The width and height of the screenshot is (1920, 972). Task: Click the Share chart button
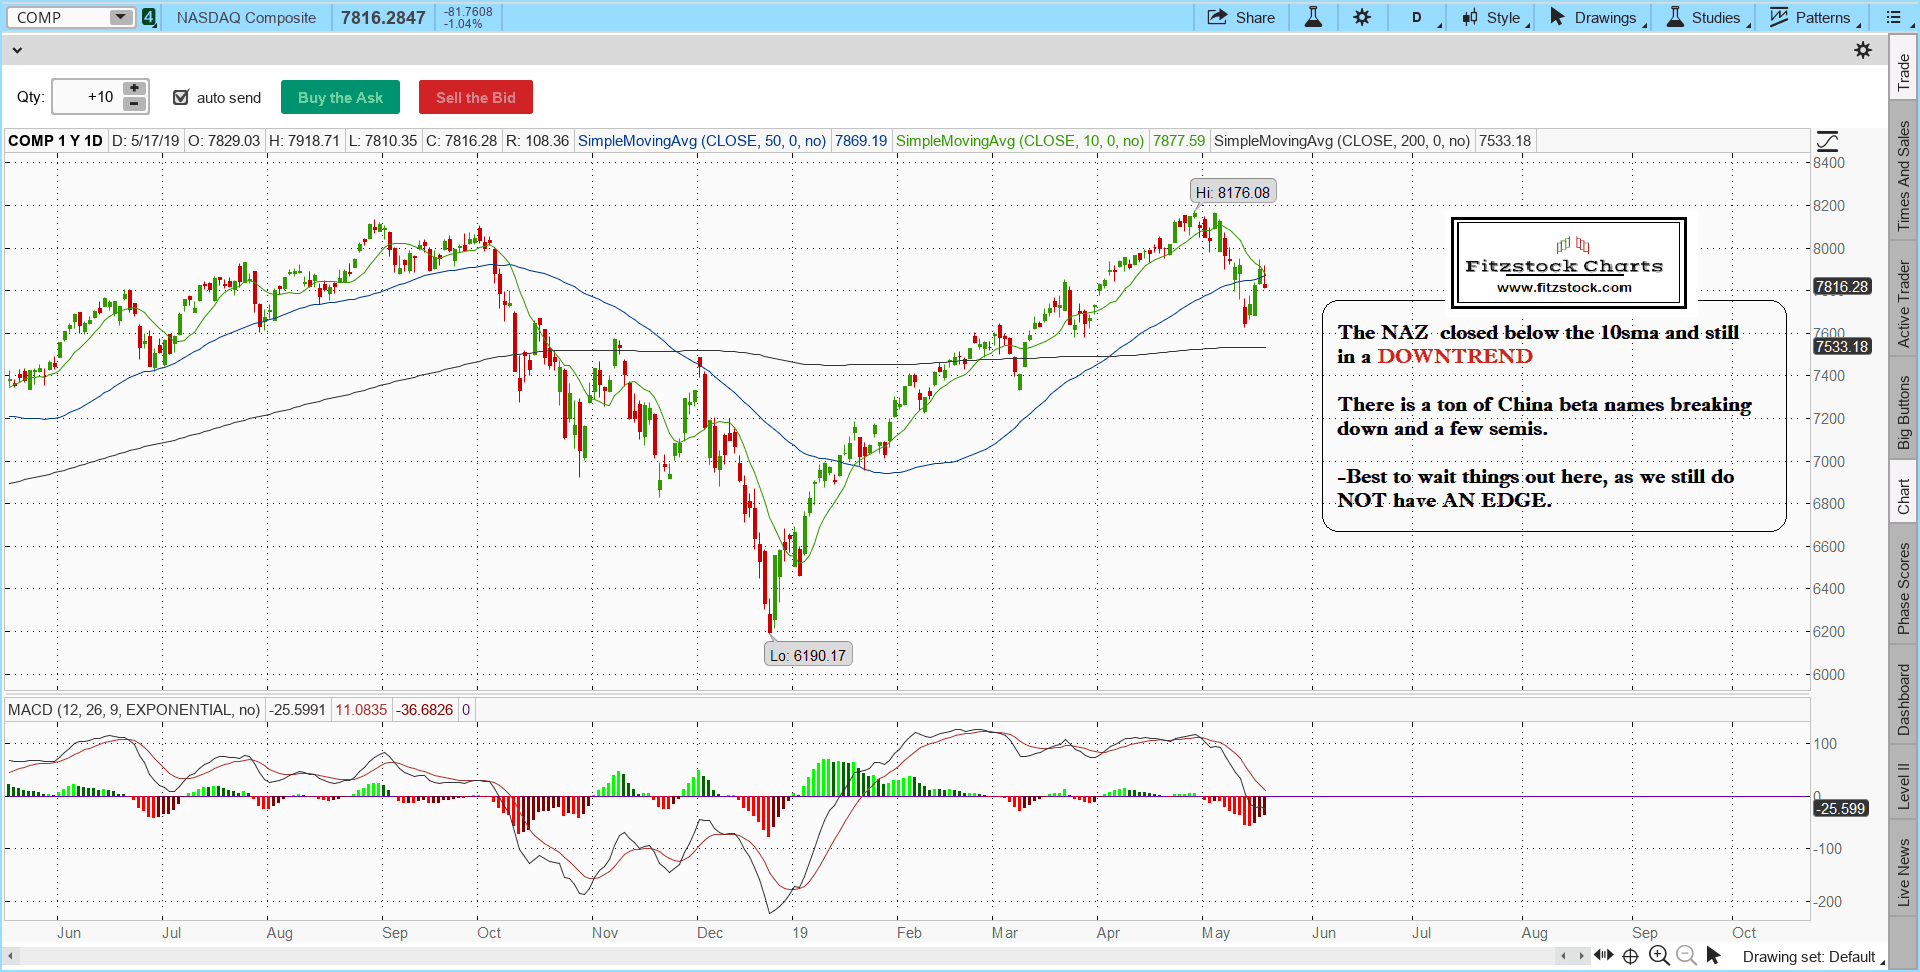tap(1241, 17)
